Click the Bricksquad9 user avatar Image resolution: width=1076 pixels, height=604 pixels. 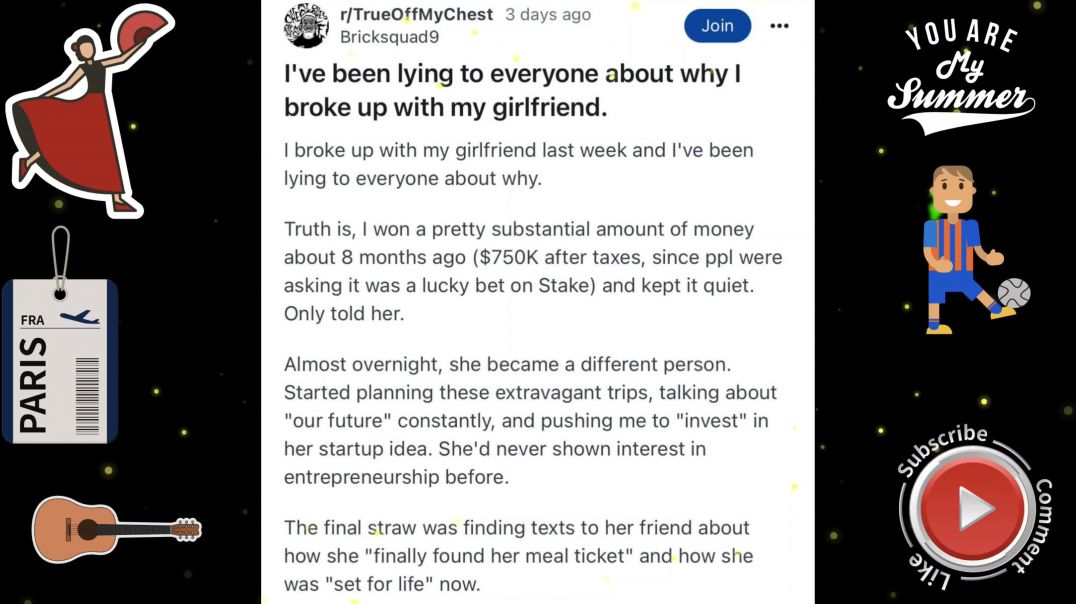[306, 26]
